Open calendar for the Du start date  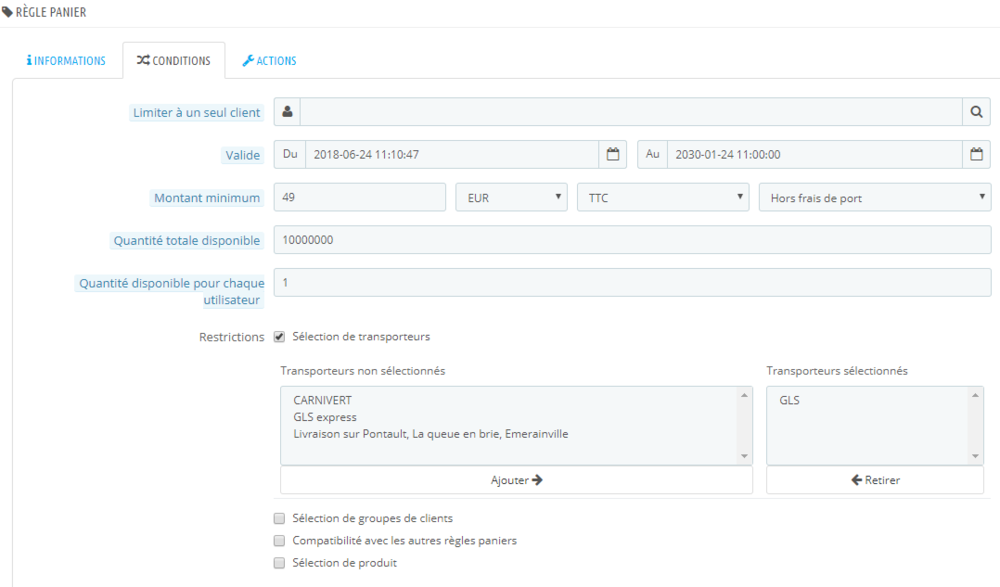click(x=613, y=154)
